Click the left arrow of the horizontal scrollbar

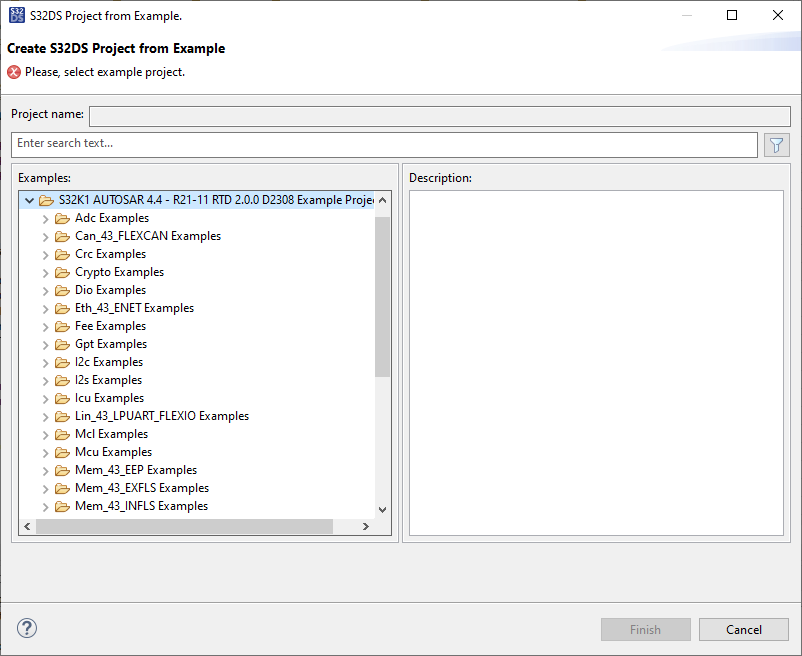click(x=27, y=525)
